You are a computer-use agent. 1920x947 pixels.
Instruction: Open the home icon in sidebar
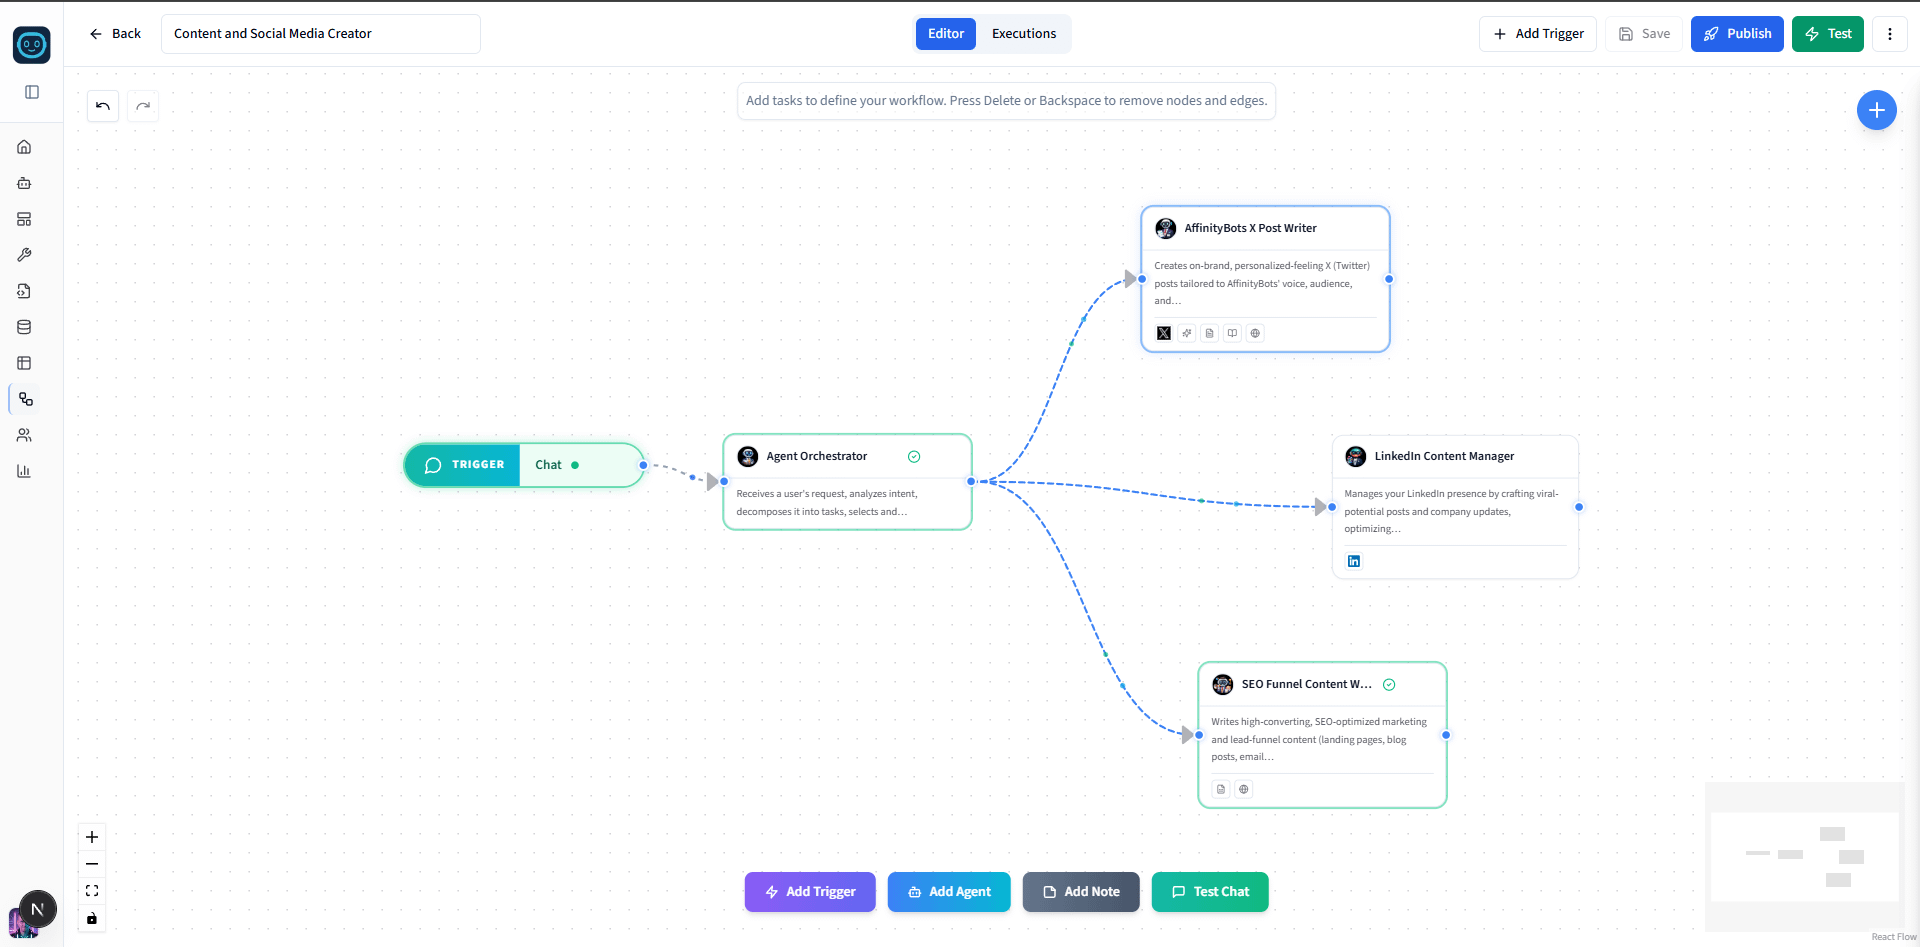[x=24, y=147]
